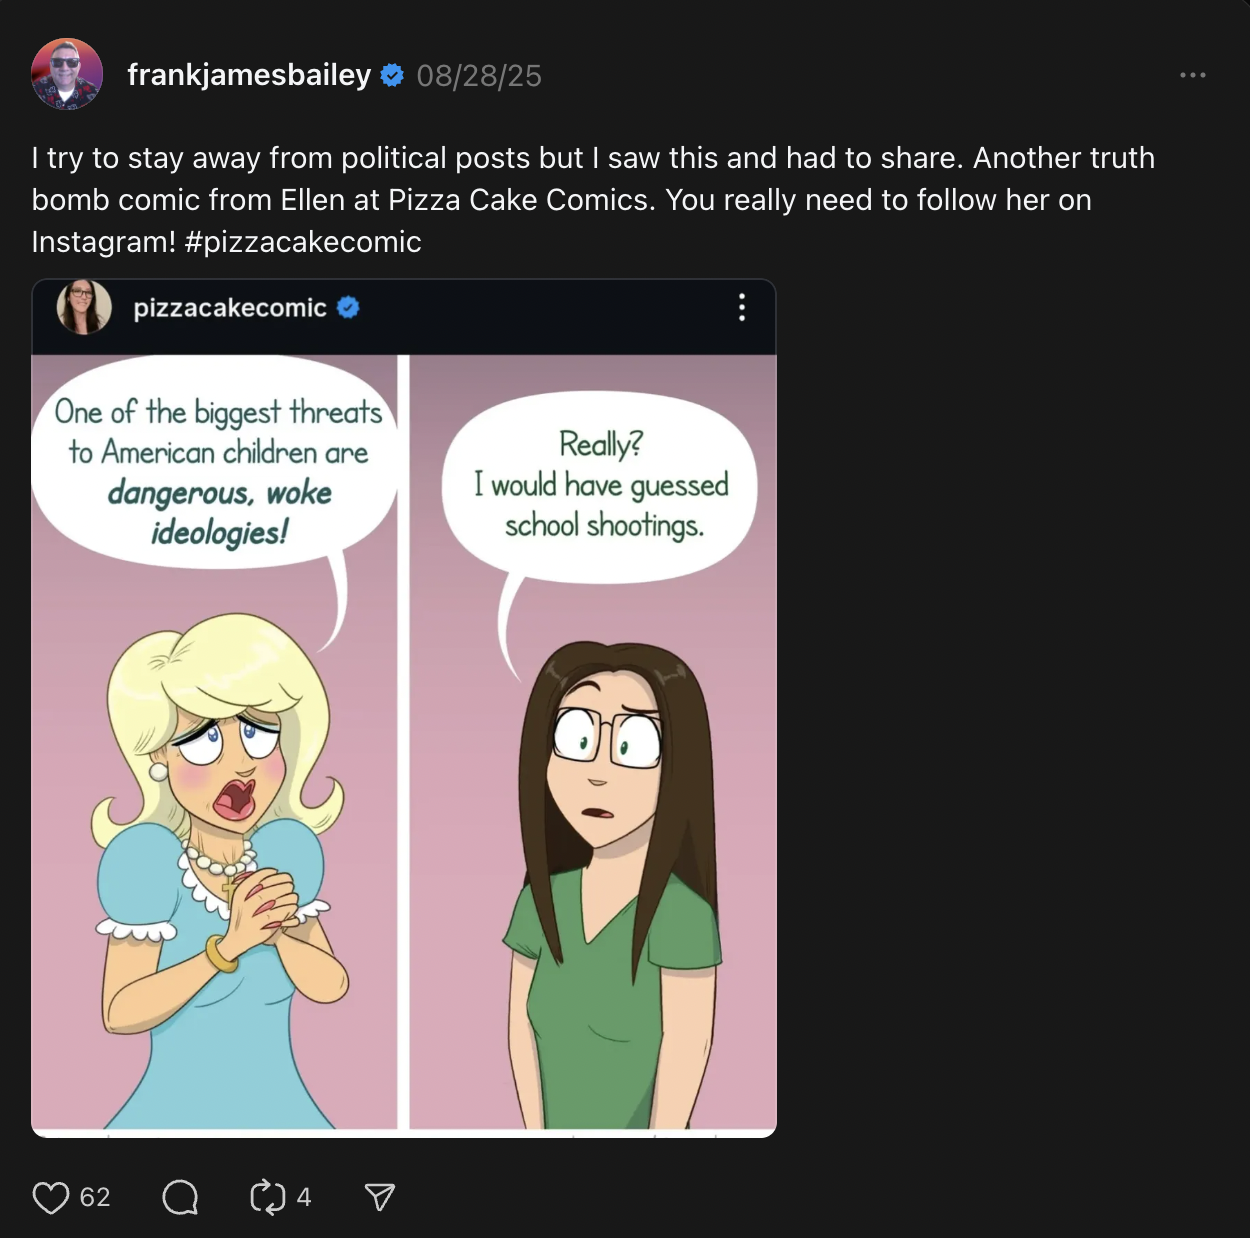
Task: Repost using the circular arrows icon
Action: point(267,1197)
